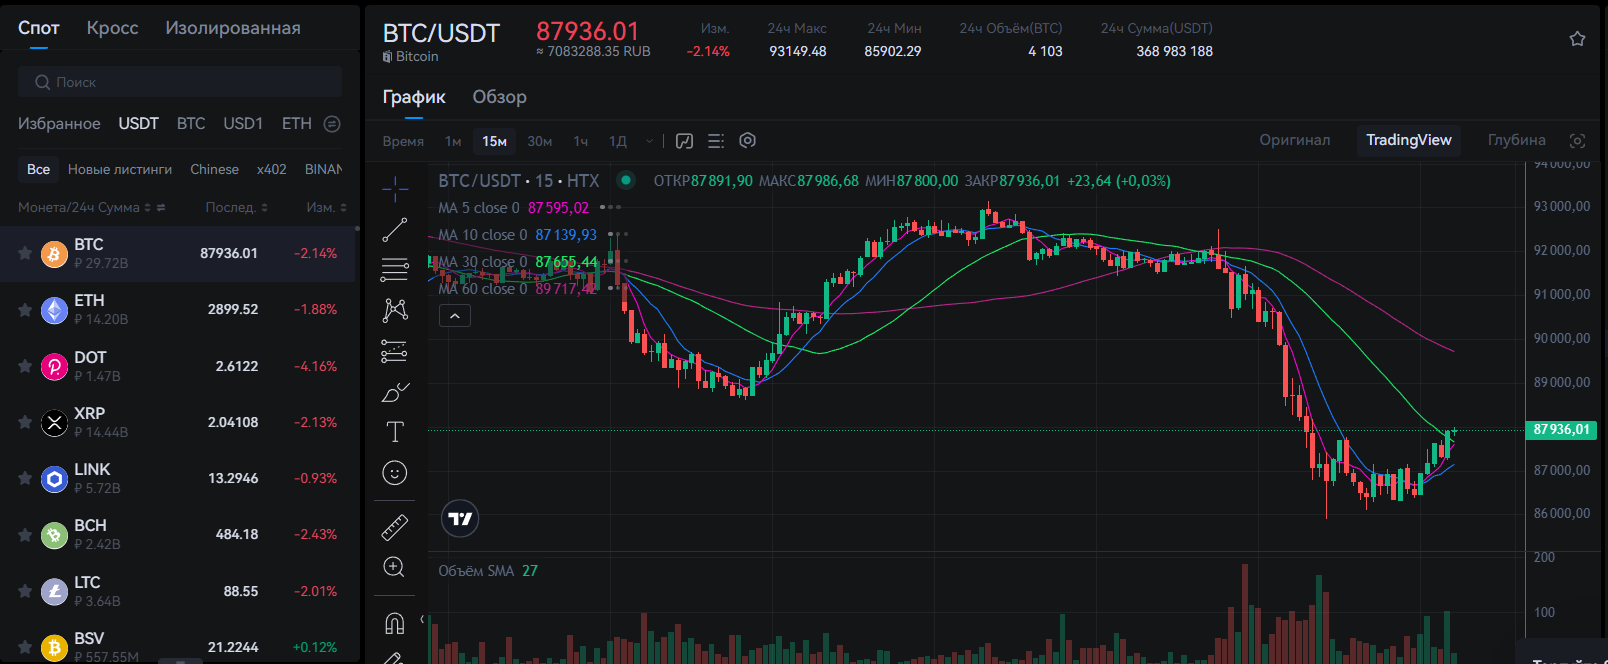Switch chart to Глубина view

1517,140
